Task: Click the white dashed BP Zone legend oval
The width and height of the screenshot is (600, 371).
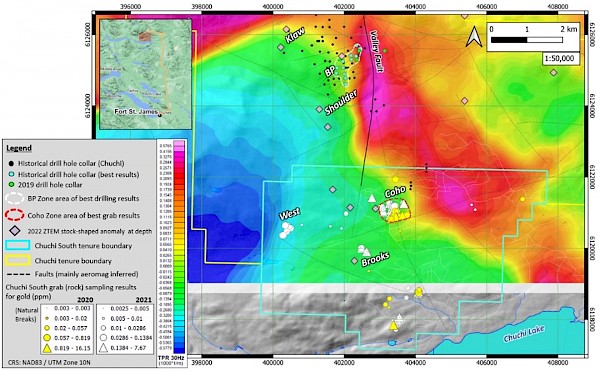Action: click(15, 199)
